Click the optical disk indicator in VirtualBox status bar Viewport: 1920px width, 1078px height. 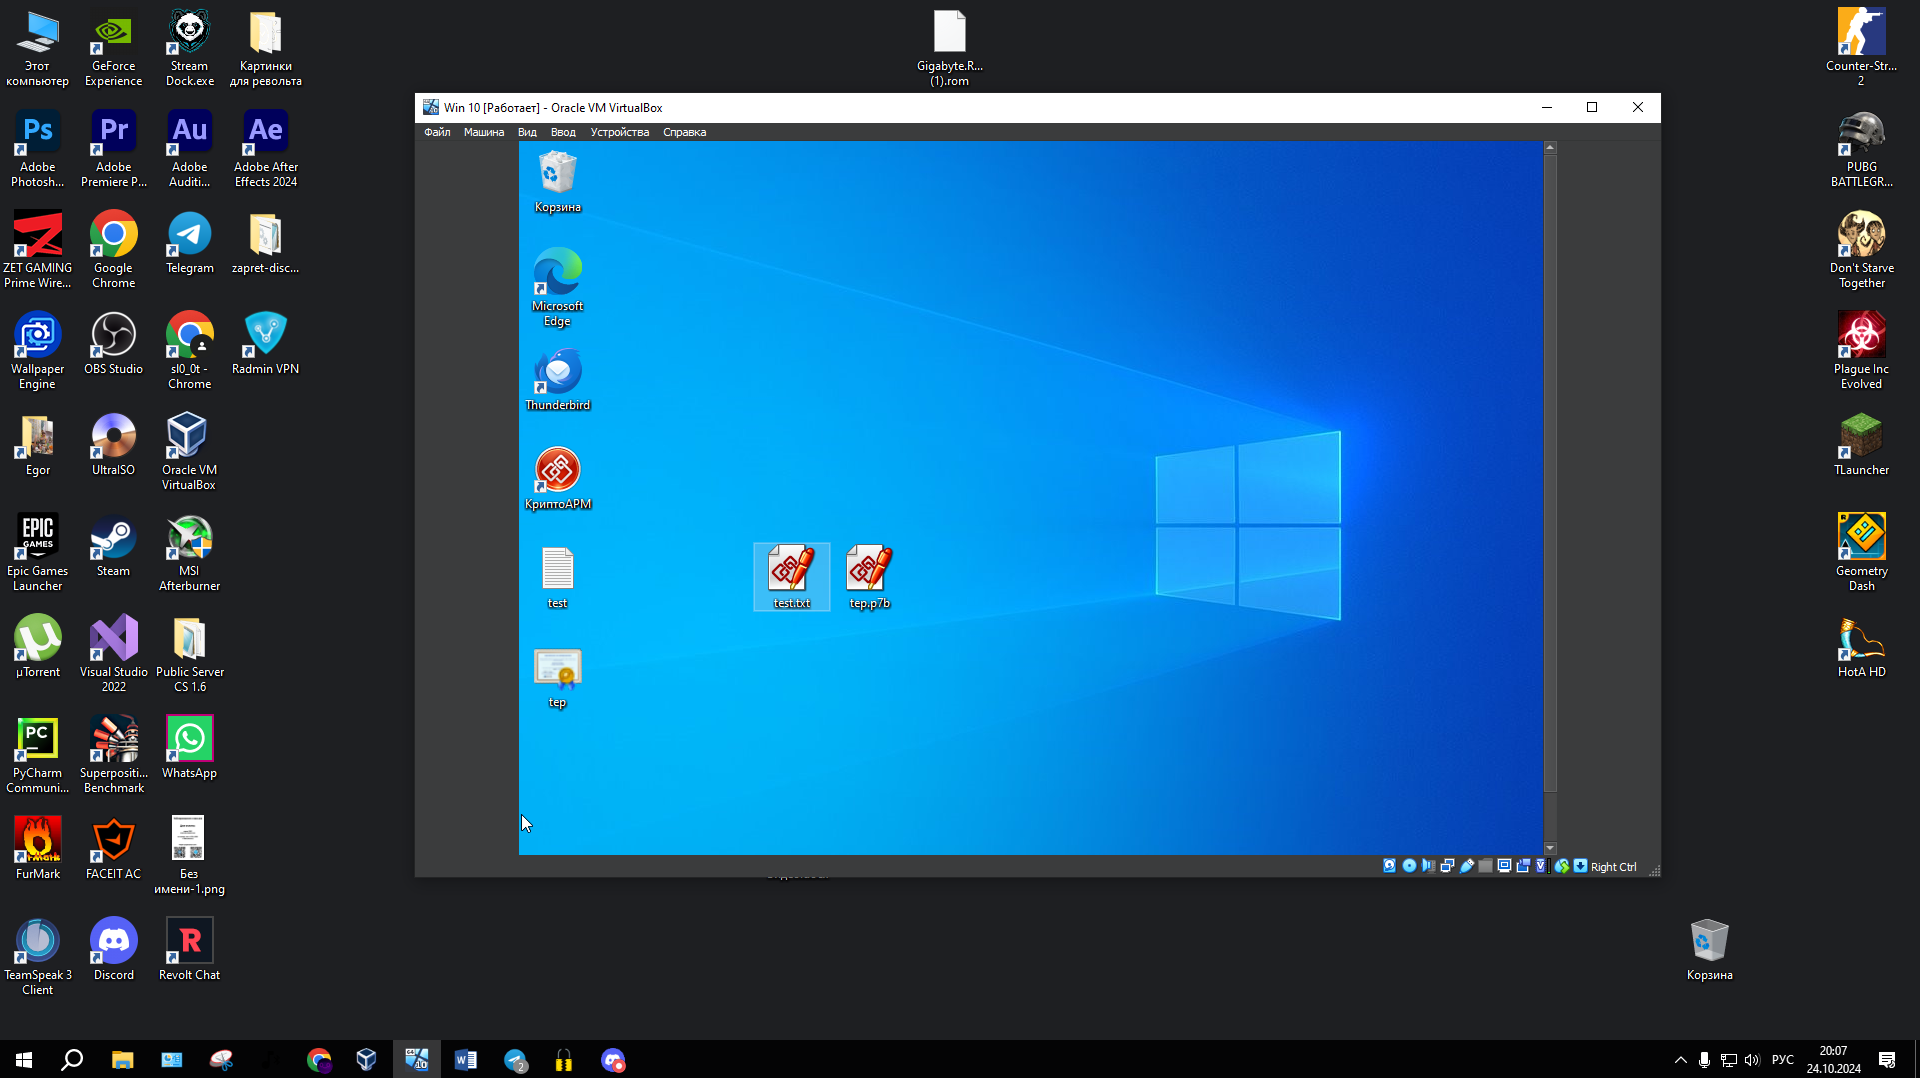pyautogui.click(x=1409, y=866)
